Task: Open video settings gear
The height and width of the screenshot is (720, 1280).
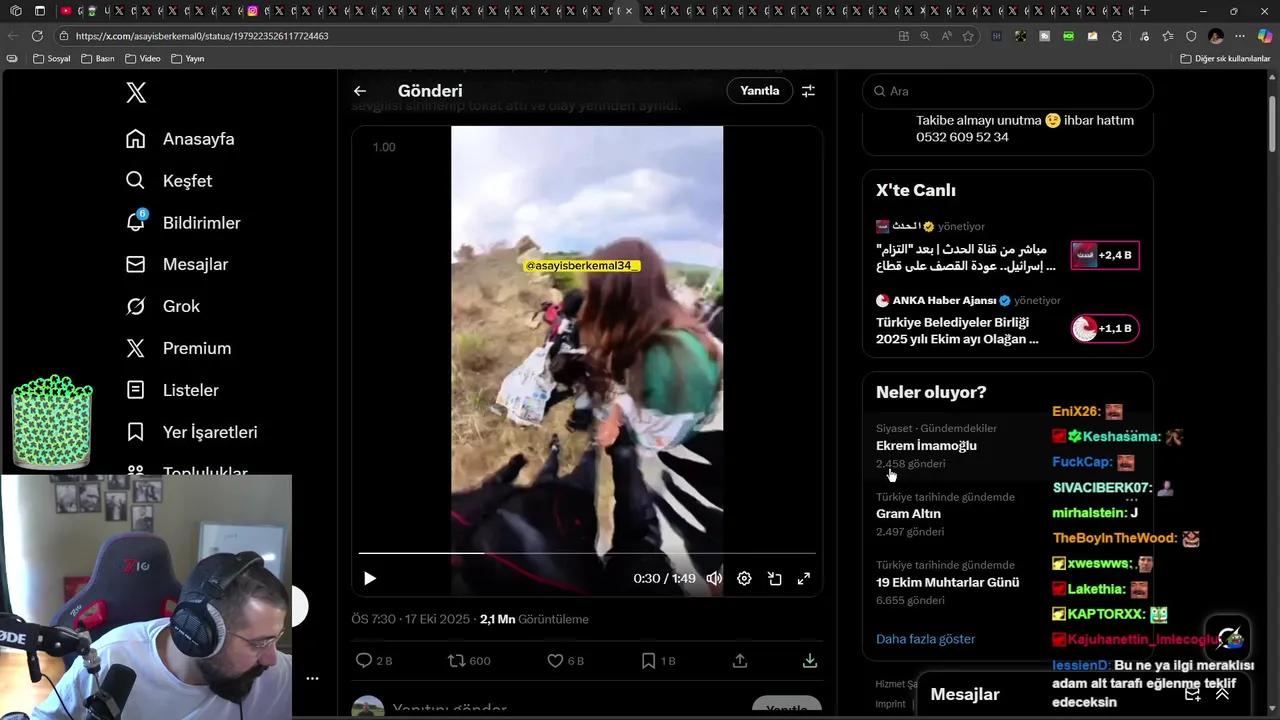Action: point(744,579)
